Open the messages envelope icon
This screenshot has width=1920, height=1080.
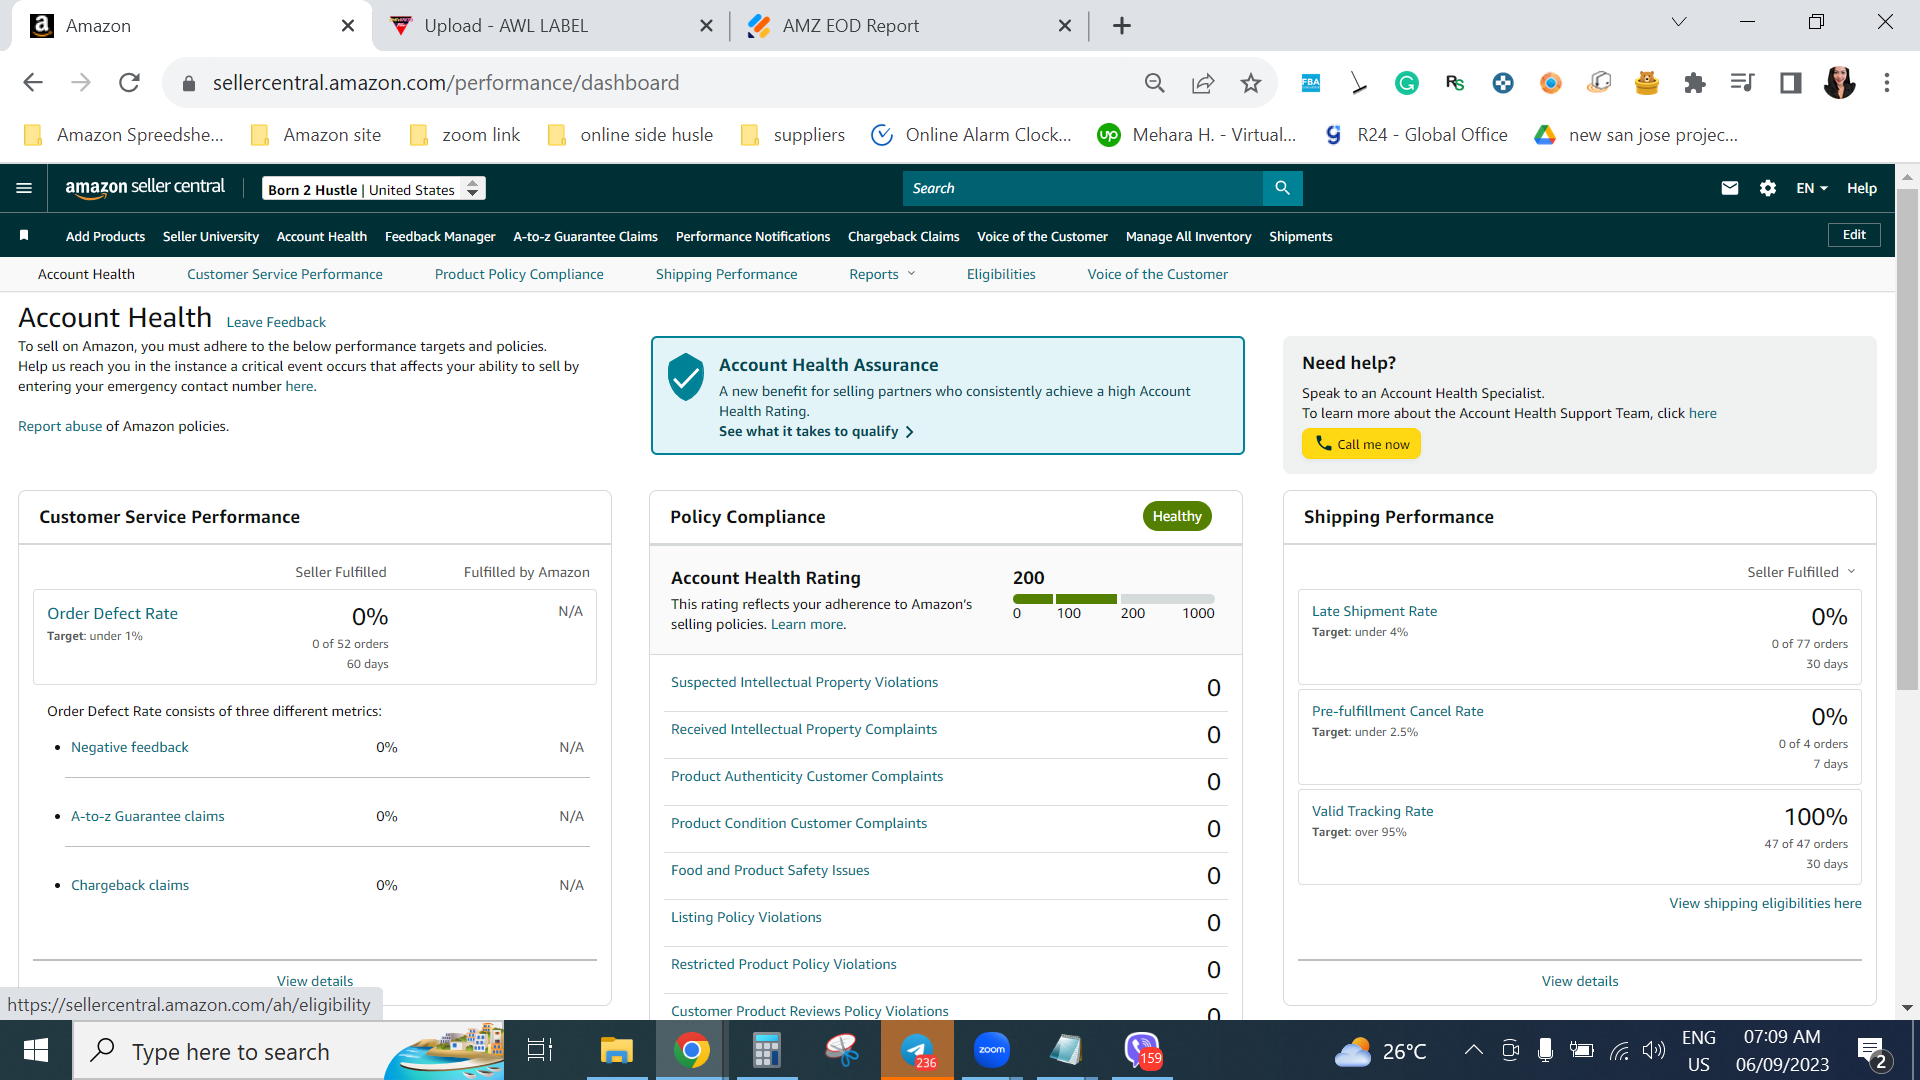click(x=1730, y=188)
